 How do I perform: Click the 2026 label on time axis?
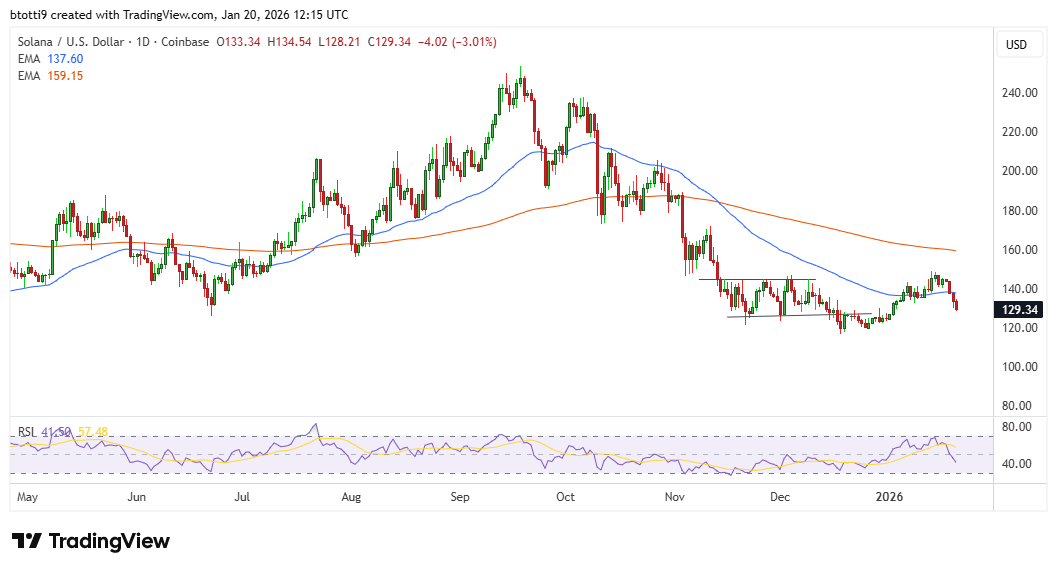tap(890, 496)
